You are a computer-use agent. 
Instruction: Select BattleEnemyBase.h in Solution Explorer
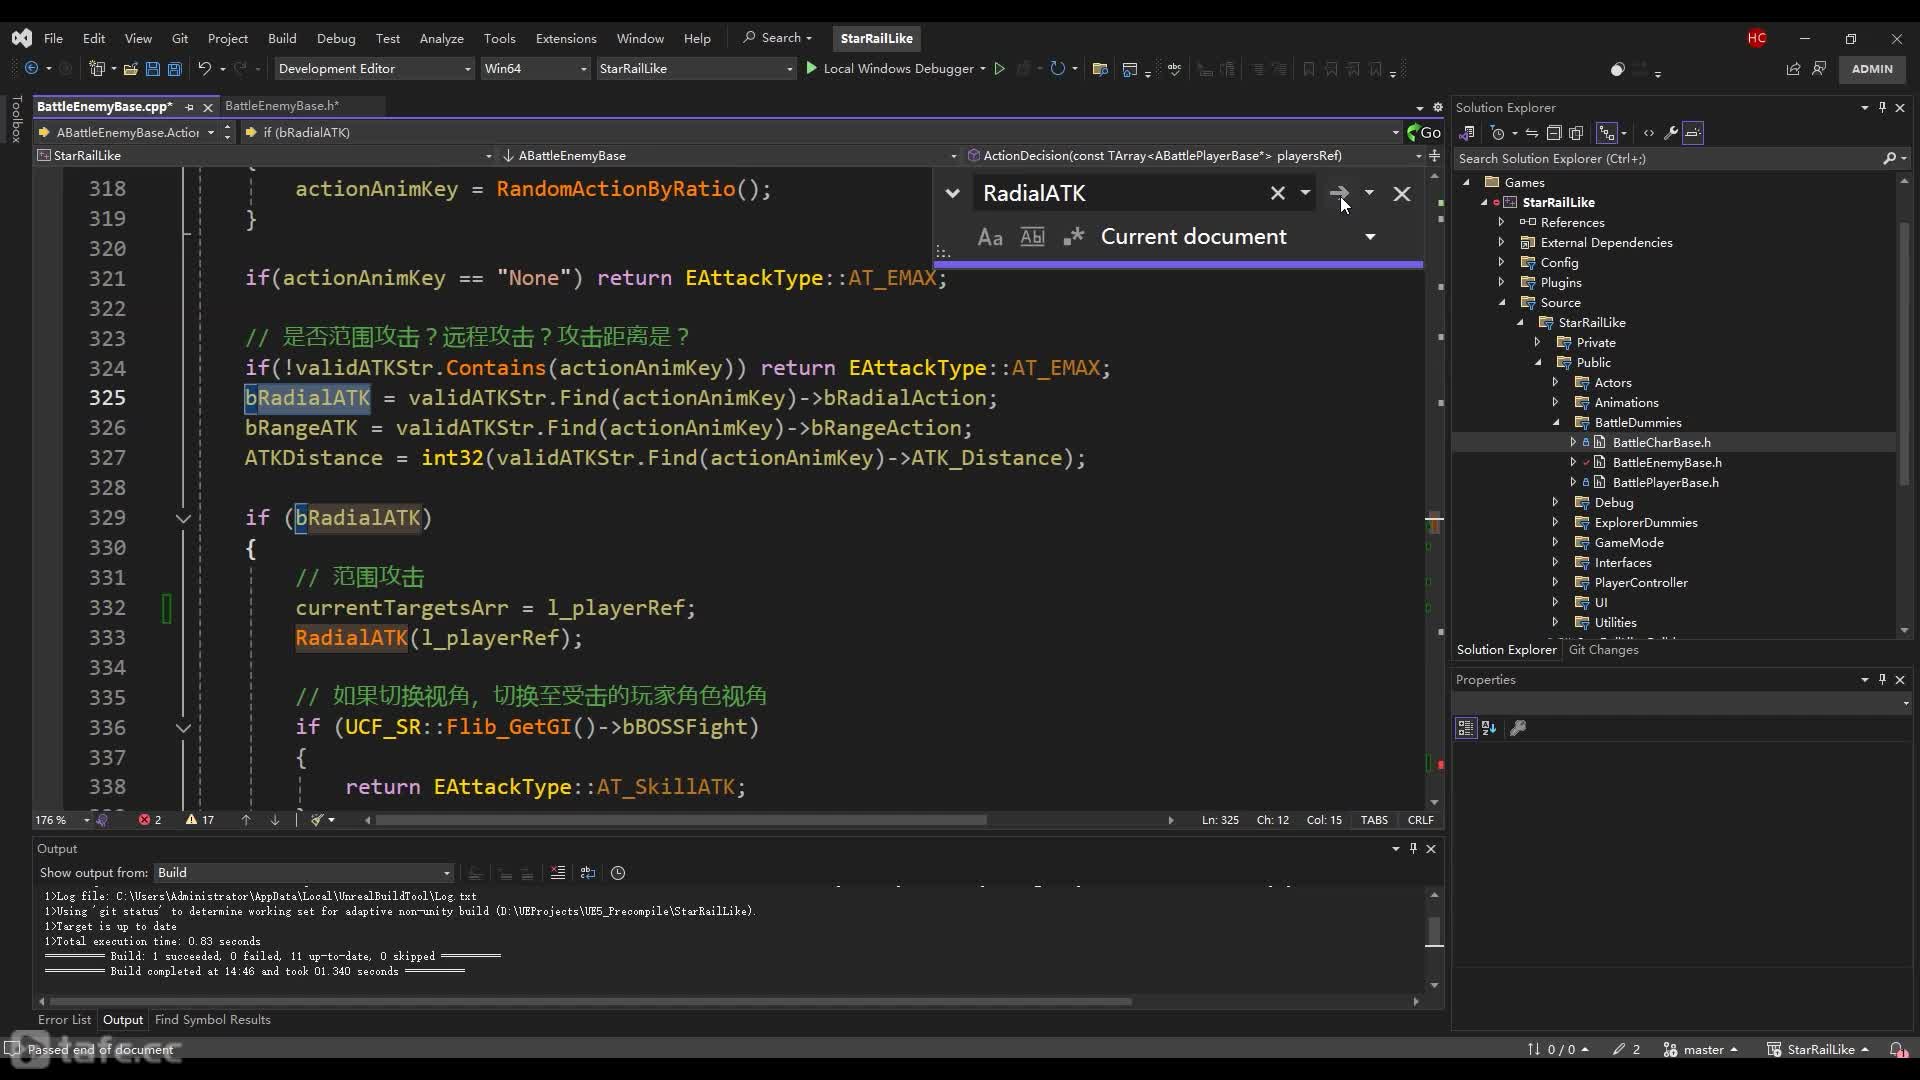tap(1666, 462)
